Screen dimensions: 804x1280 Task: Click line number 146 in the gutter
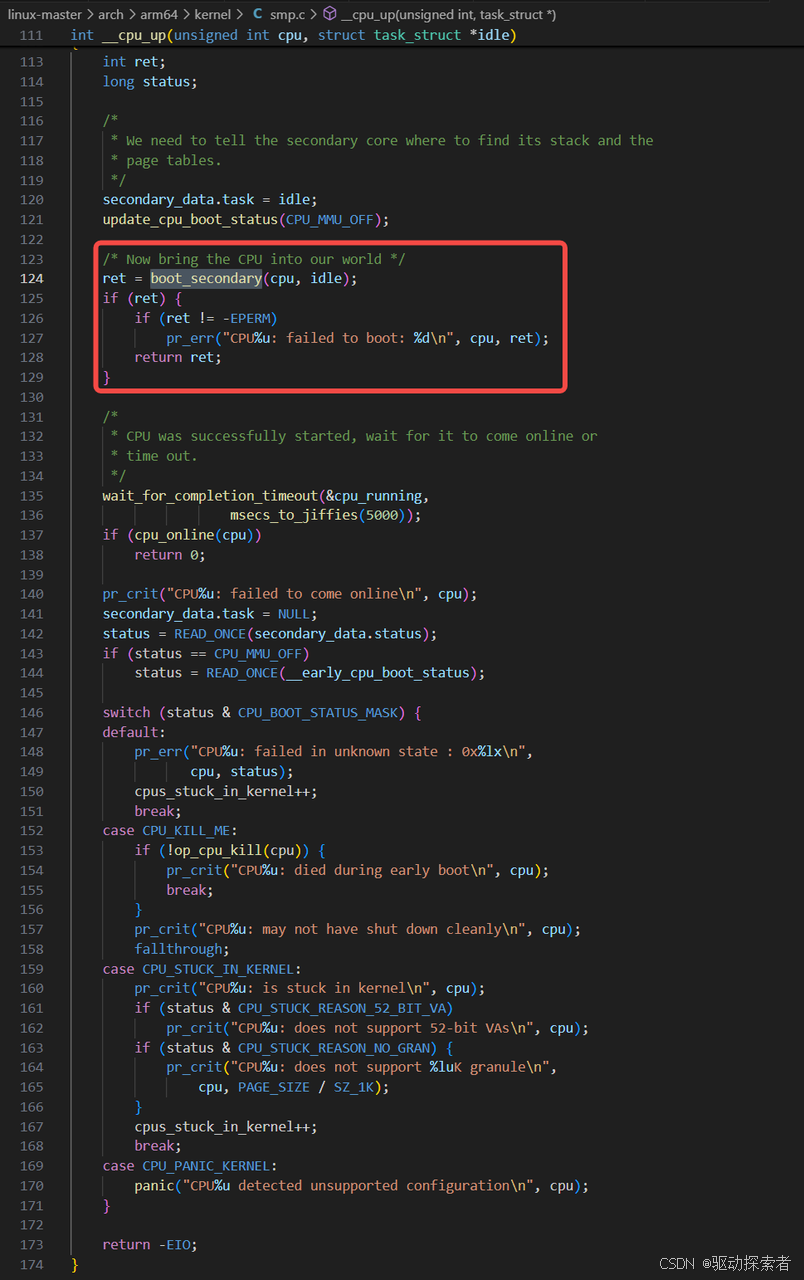click(31, 712)
